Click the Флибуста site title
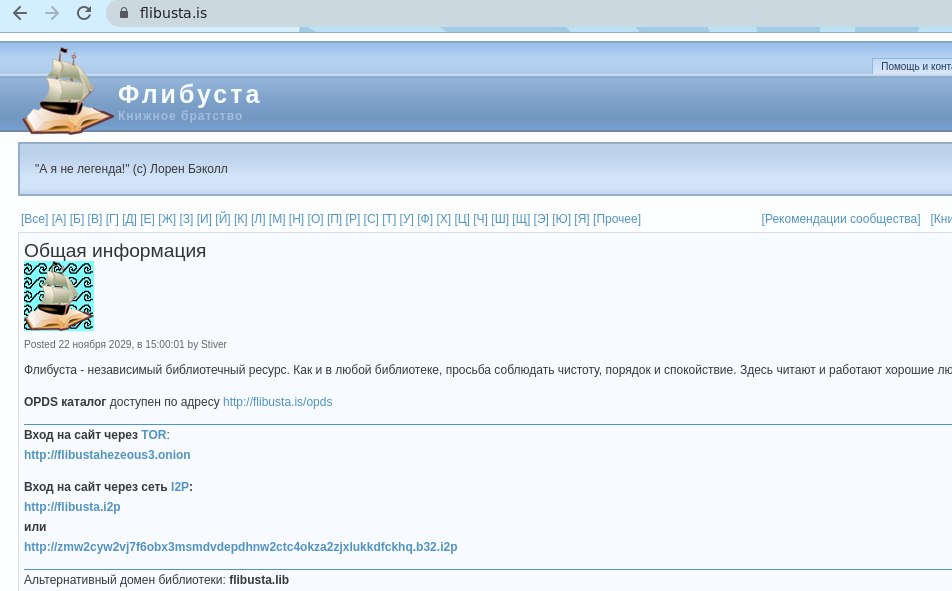The width and height of the screenshot is (952, 591). (x=189, y=94)
